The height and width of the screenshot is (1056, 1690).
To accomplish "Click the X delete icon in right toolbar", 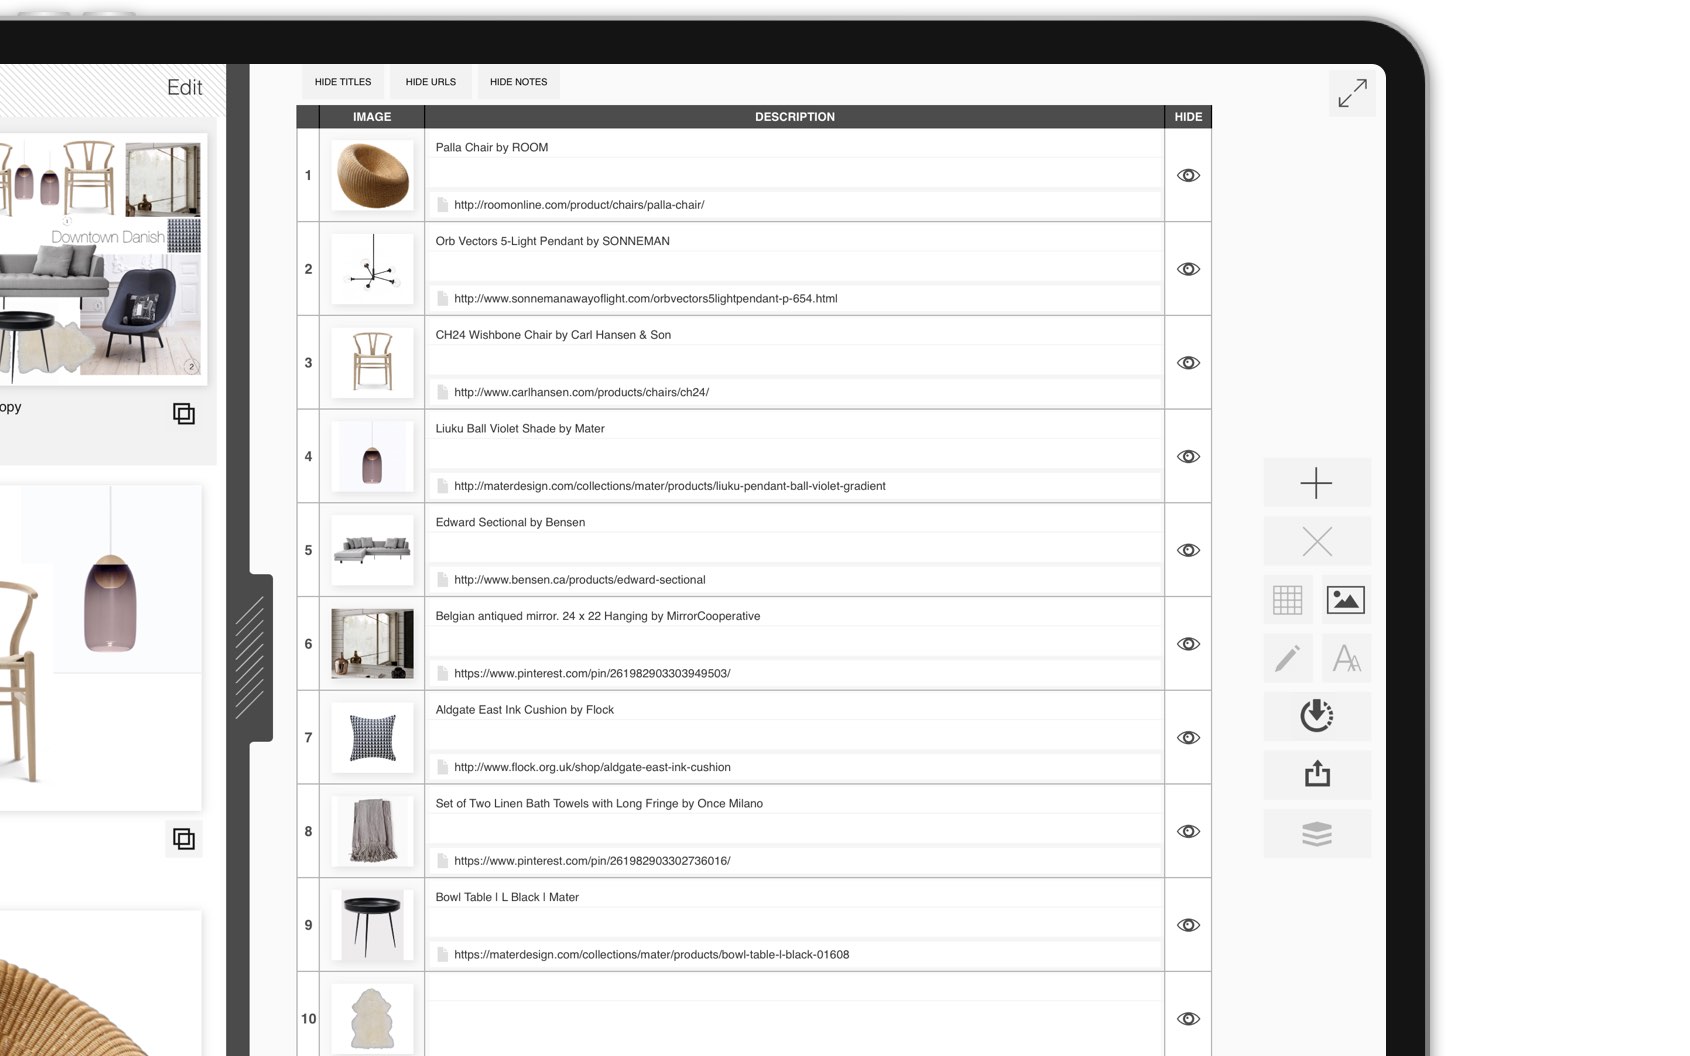I will tap(1316, 542).
